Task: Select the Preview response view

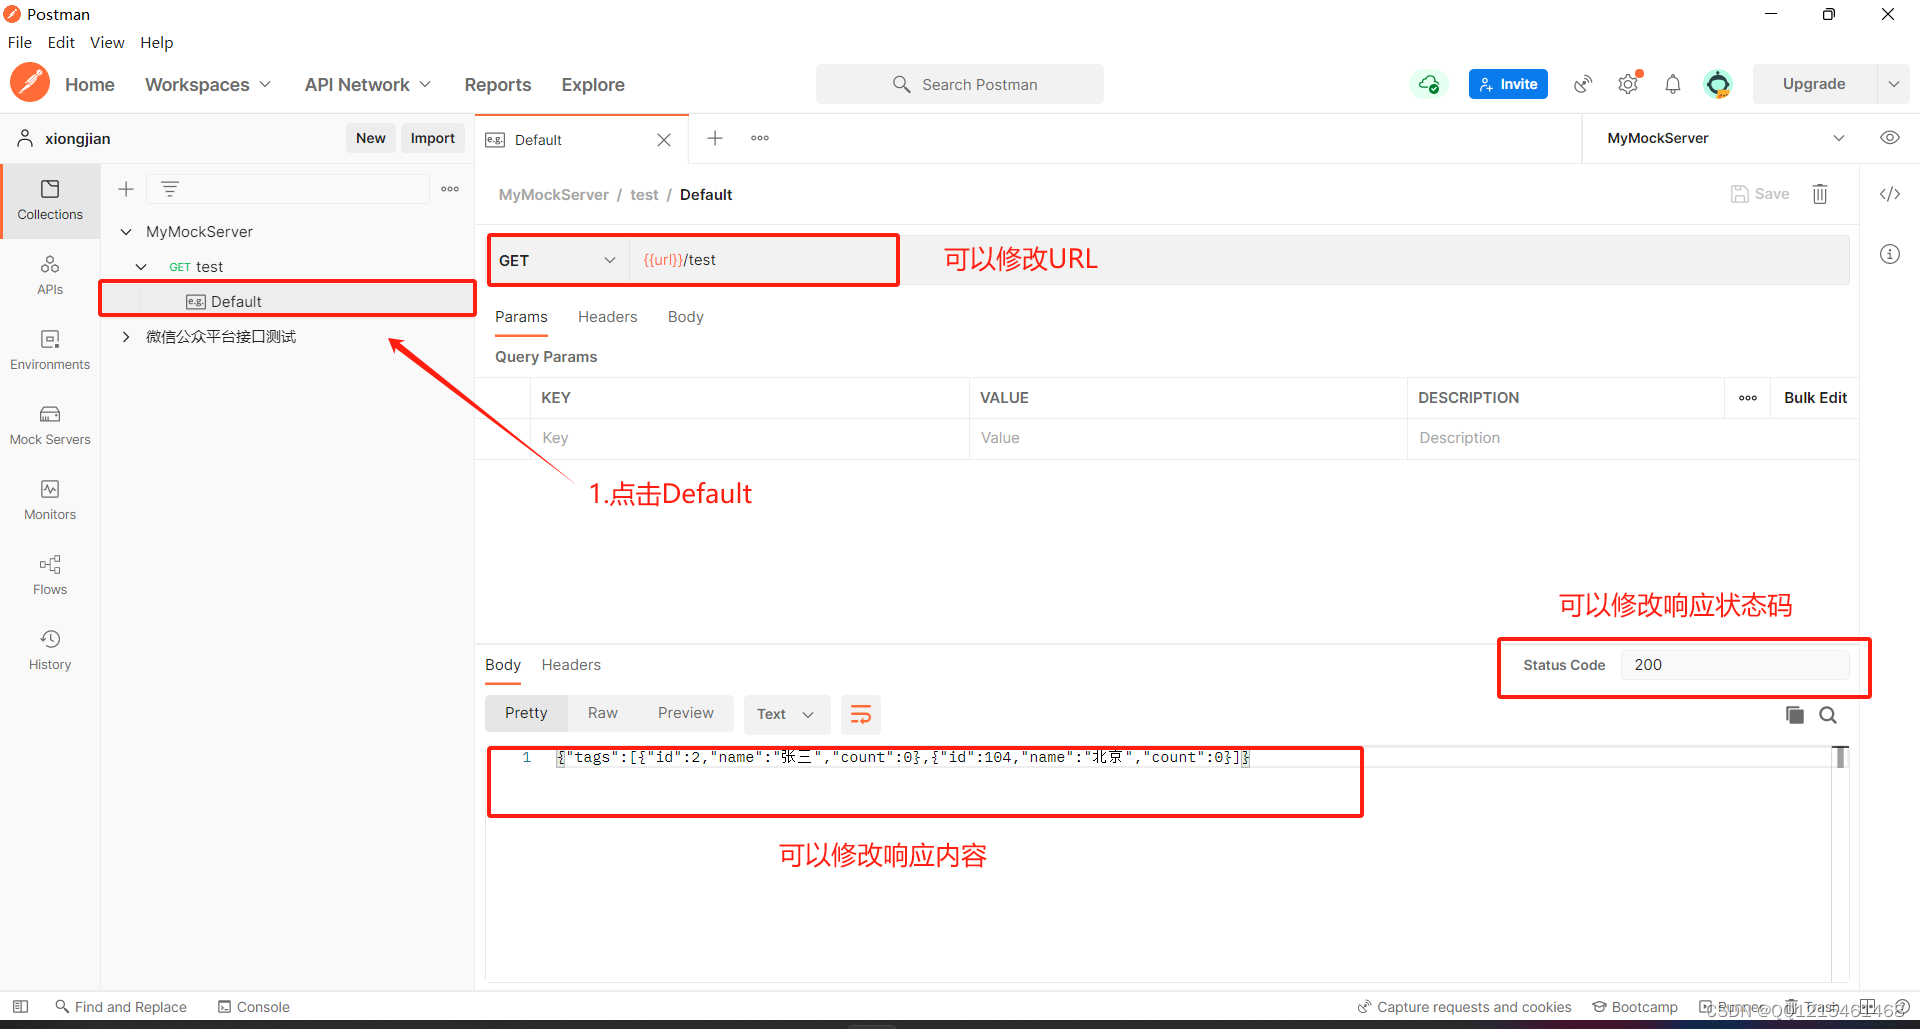Action: [686, 713]
